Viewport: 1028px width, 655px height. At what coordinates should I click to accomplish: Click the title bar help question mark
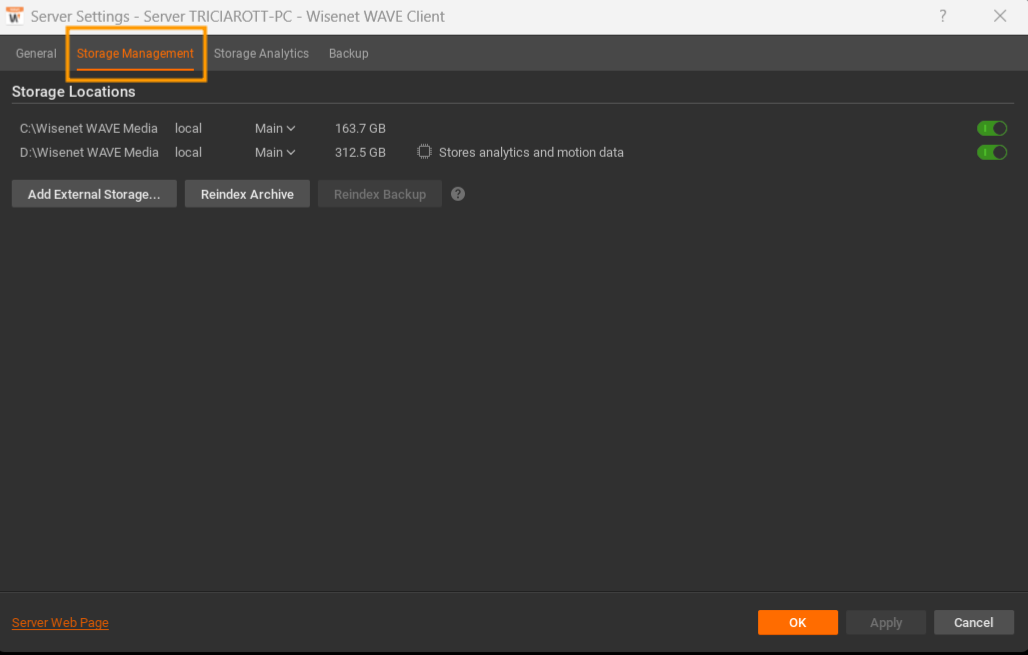[943, 16]
